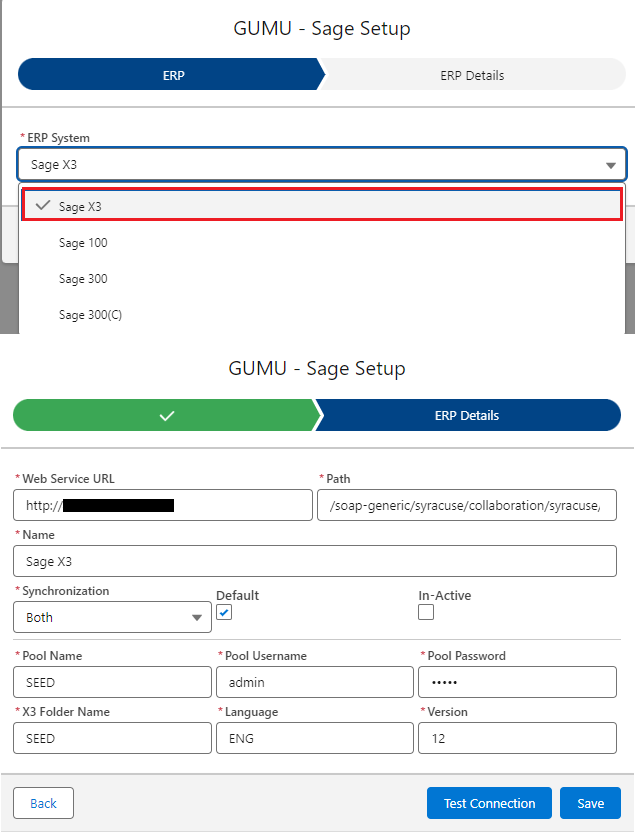The width and height of the screenshot is (635, 833).
Task: Click the completed green checkmark step
Action: (x=165, y=415)
